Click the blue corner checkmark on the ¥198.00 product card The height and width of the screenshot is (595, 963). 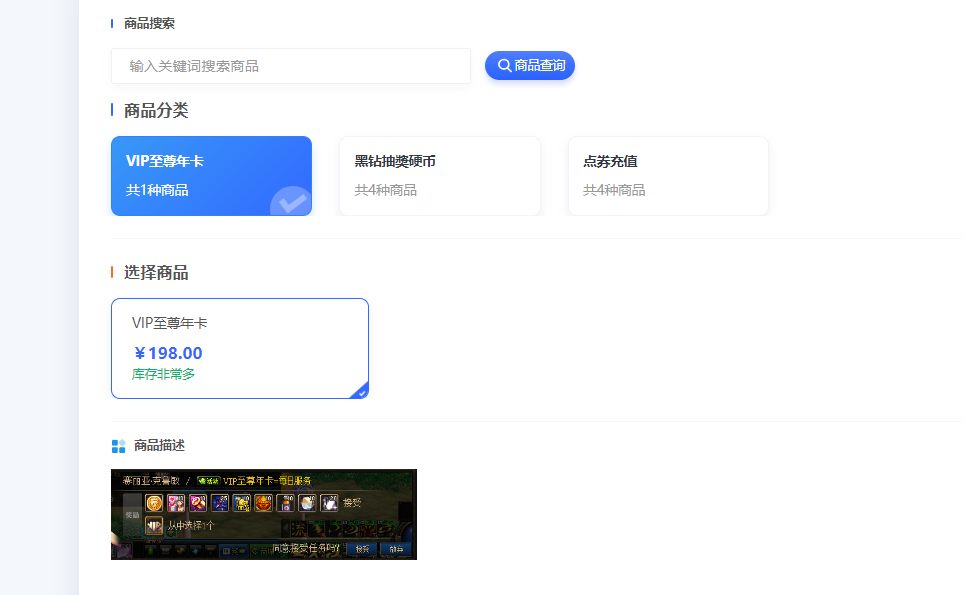click(x=362, y=390)
